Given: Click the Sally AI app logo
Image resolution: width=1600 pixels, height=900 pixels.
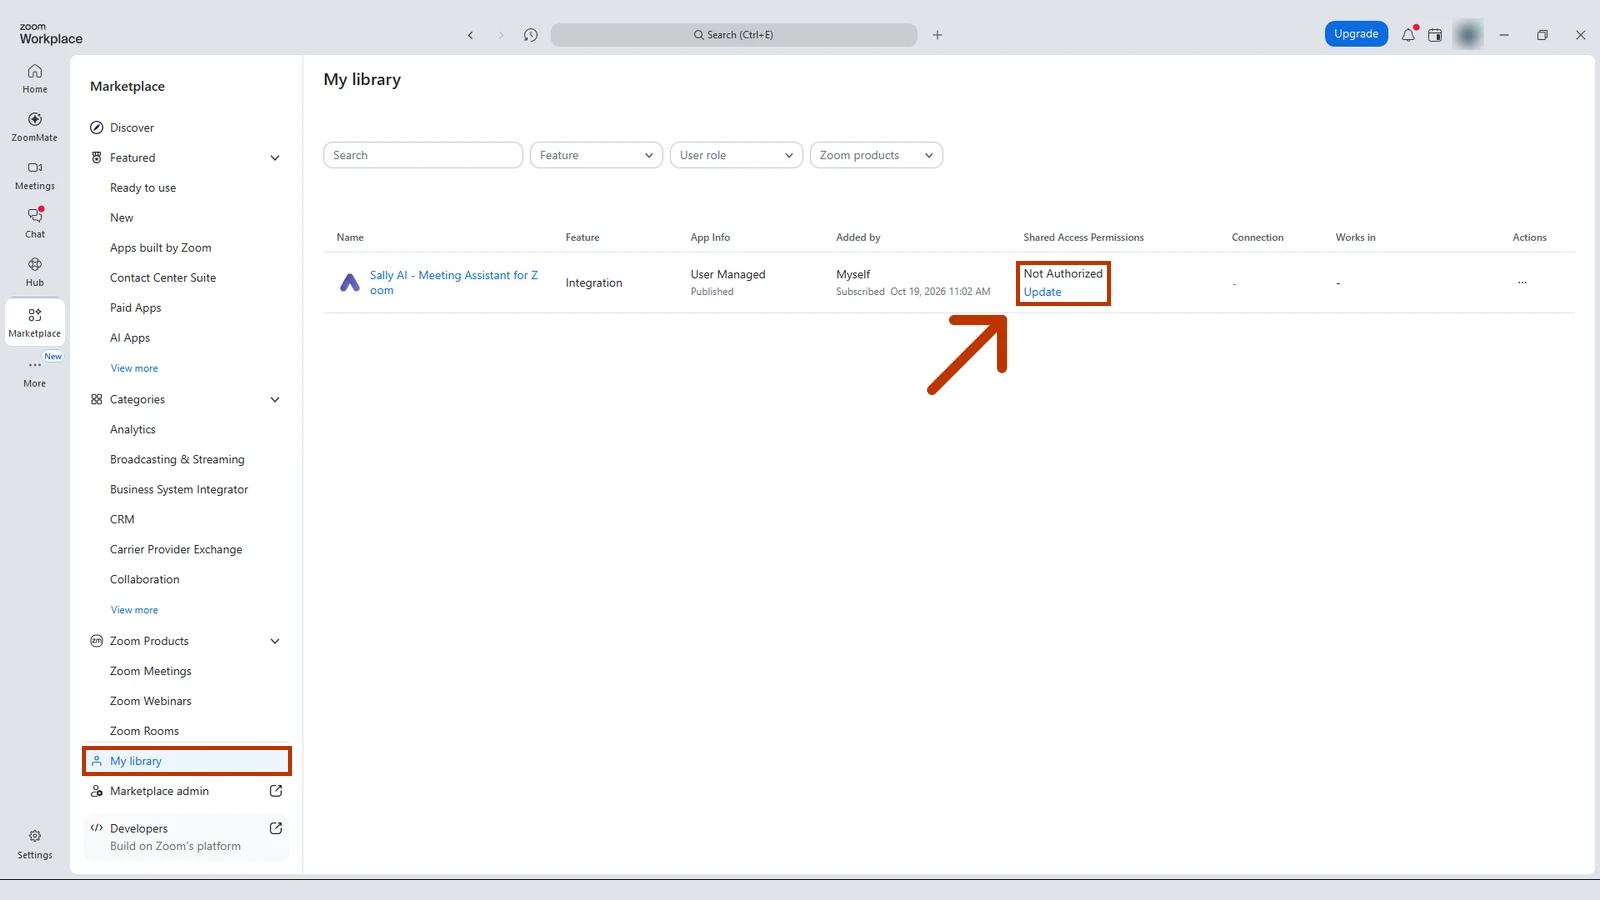Looking at the screenshot, I should [350, 283].
